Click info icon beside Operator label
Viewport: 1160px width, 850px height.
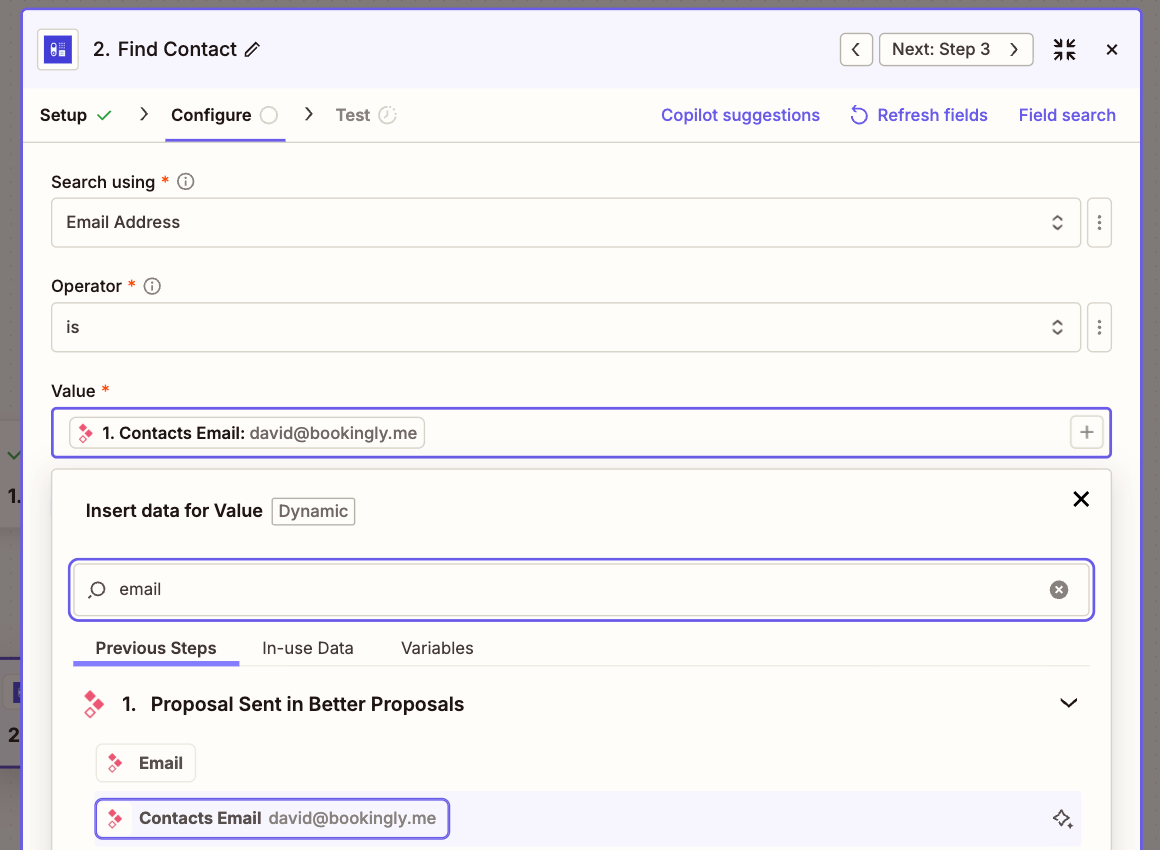(152, 286)
